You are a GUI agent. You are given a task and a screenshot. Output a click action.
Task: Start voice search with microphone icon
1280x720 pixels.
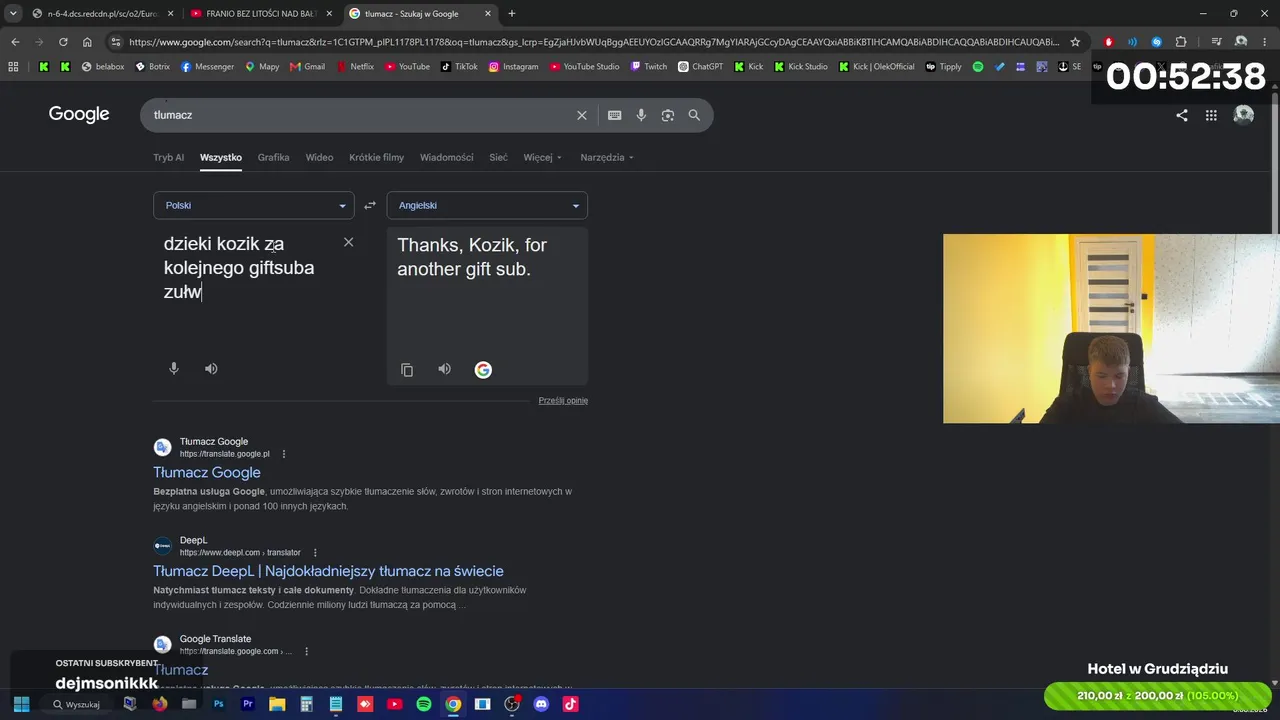[x=641, y=115]
